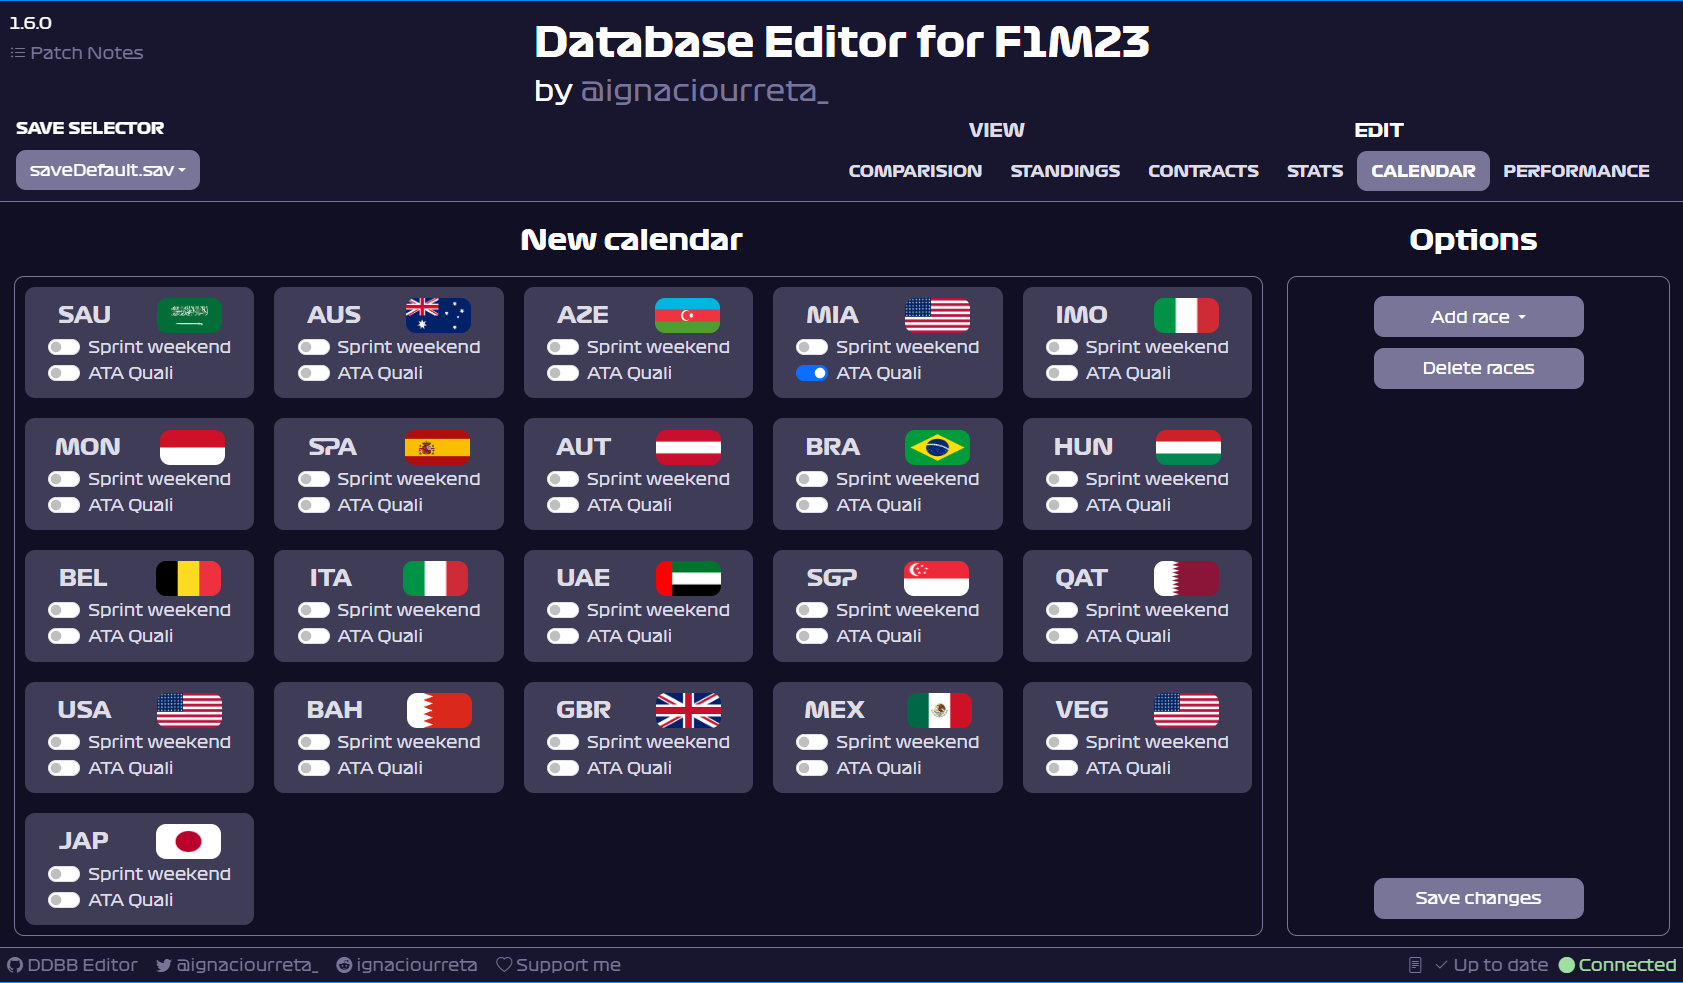Screen dimensions: 1683x983
Task: Click the heart icon next to Support me
Action: 502,964
